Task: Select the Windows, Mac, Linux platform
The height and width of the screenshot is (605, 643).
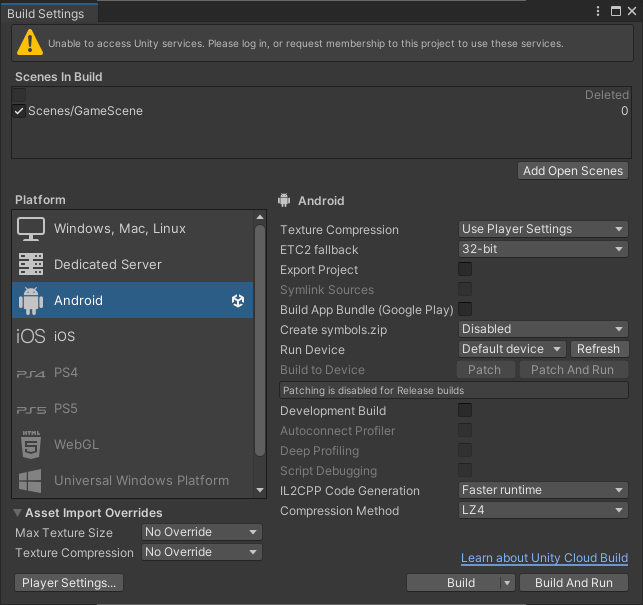Action: coord(133,228)
